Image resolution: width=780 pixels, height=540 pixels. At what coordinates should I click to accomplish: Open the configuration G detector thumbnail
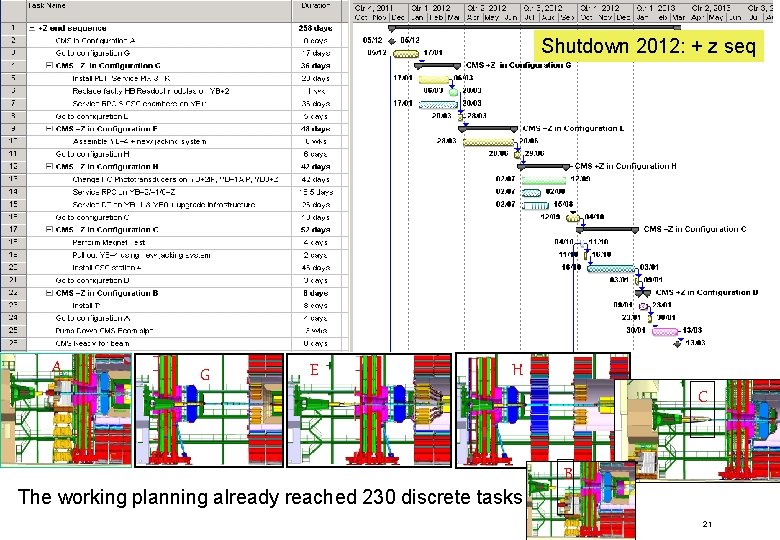tap(209, 410)
